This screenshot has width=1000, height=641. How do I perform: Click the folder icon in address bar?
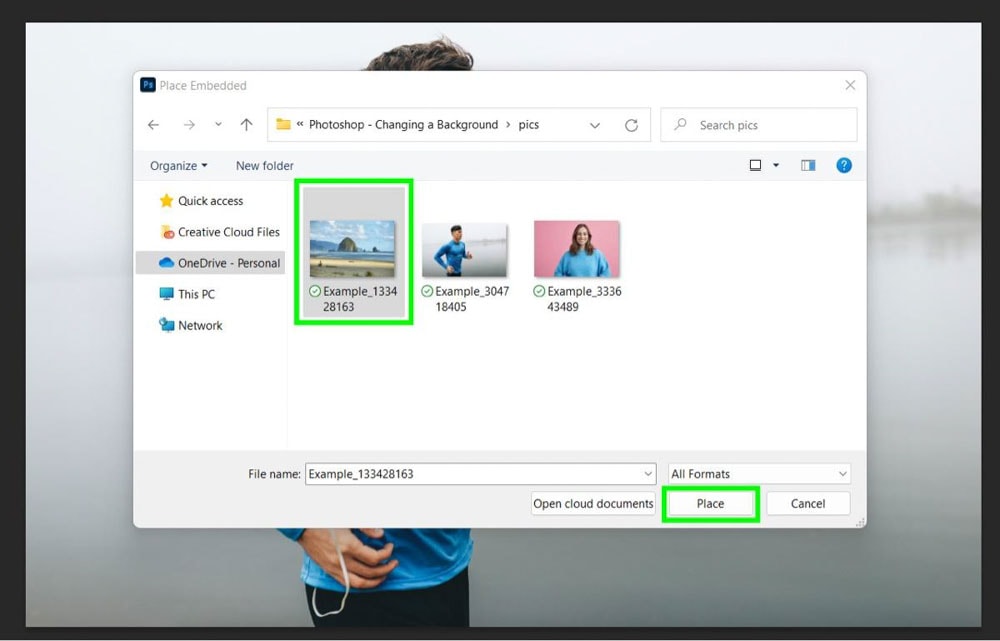coord(283,124)
